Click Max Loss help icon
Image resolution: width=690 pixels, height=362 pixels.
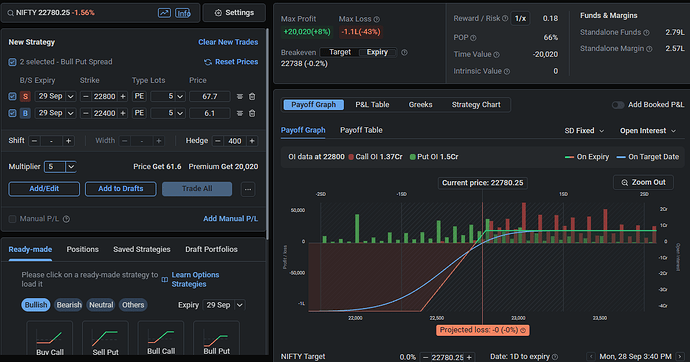pyautogui.click(x=377, y=19)
